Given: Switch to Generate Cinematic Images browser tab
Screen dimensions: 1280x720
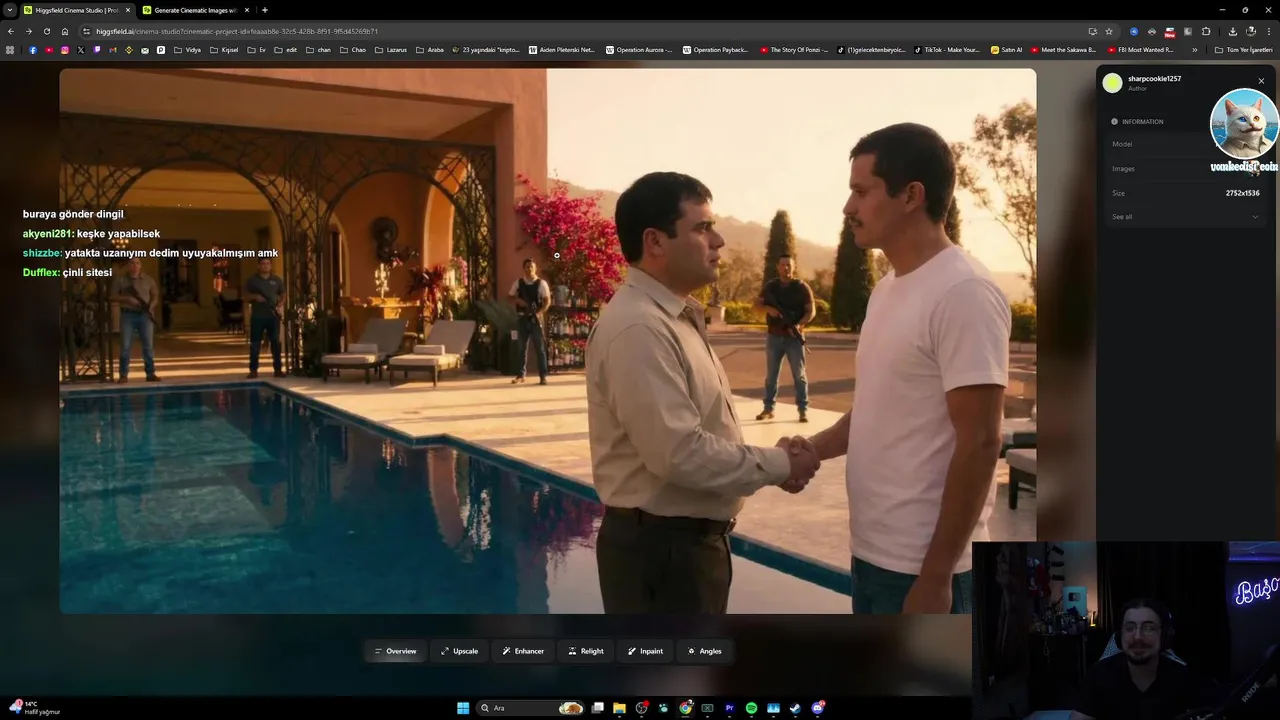Looking at the screenshot, I should pos(195,10).
